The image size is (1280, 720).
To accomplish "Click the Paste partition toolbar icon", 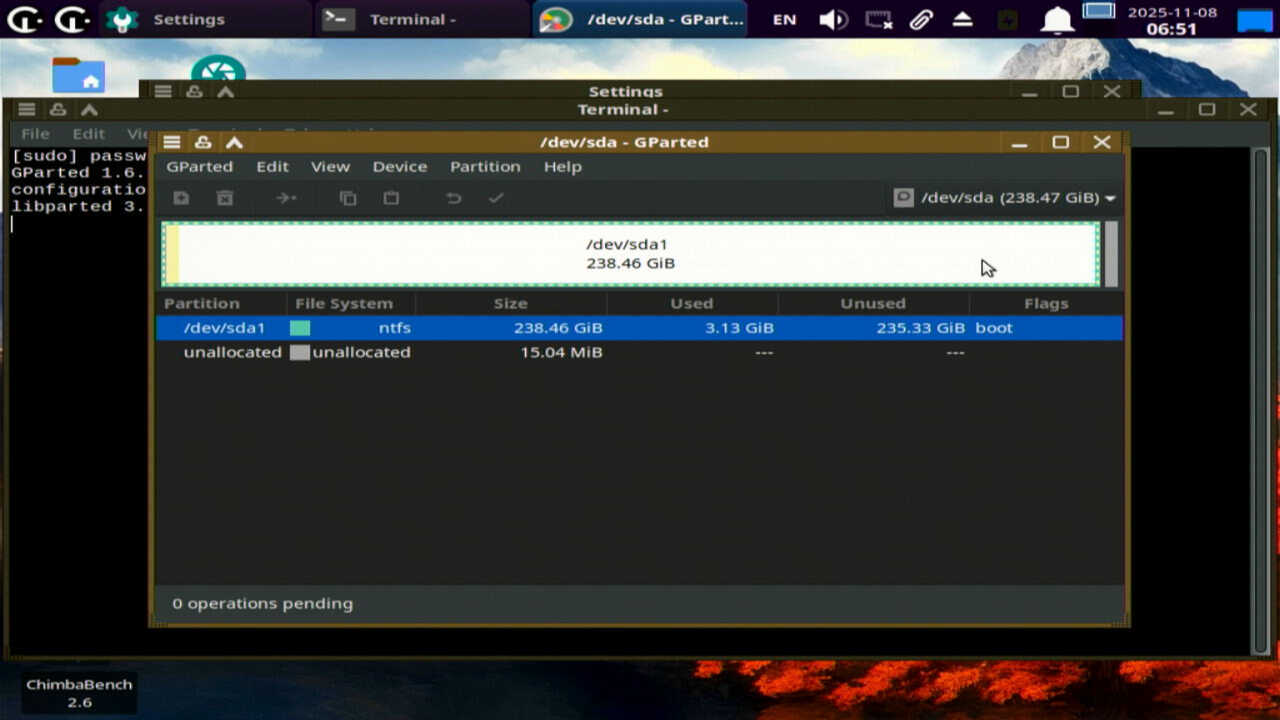I will tap(391, 198).
